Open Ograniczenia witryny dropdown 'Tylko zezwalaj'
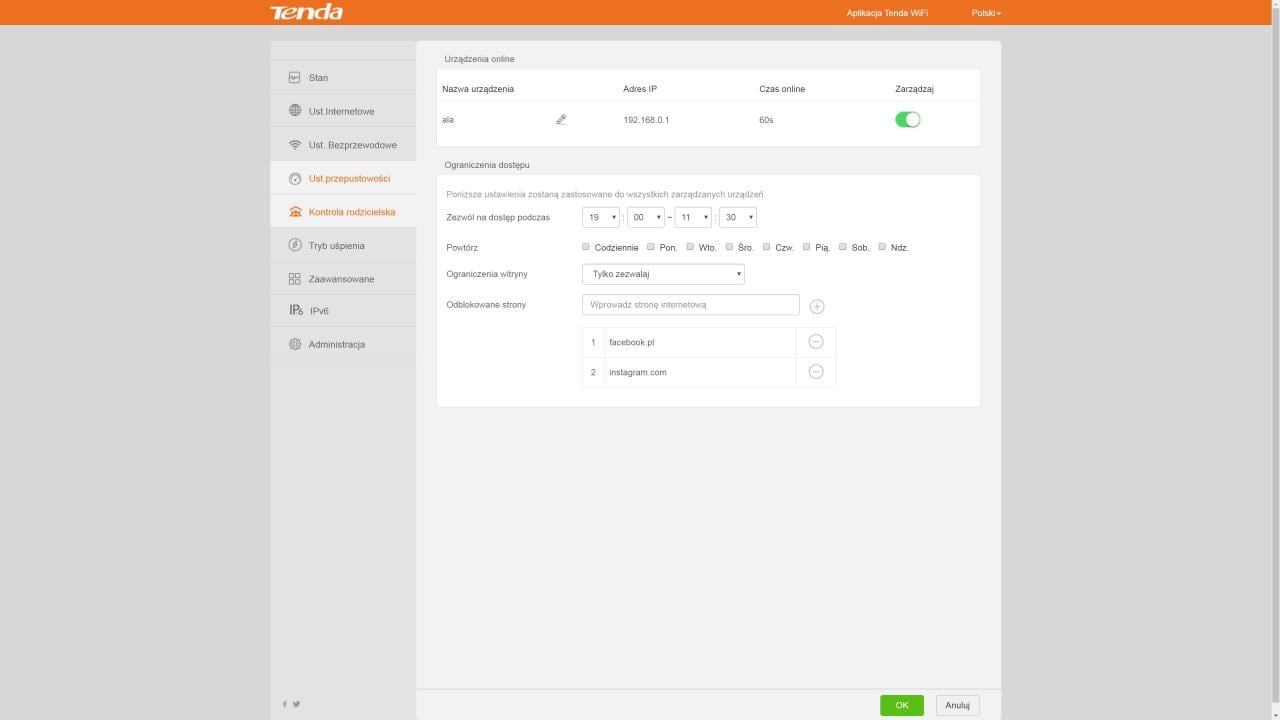The height and width of the screenshot is (720, 1280). [x=663, y=274]
